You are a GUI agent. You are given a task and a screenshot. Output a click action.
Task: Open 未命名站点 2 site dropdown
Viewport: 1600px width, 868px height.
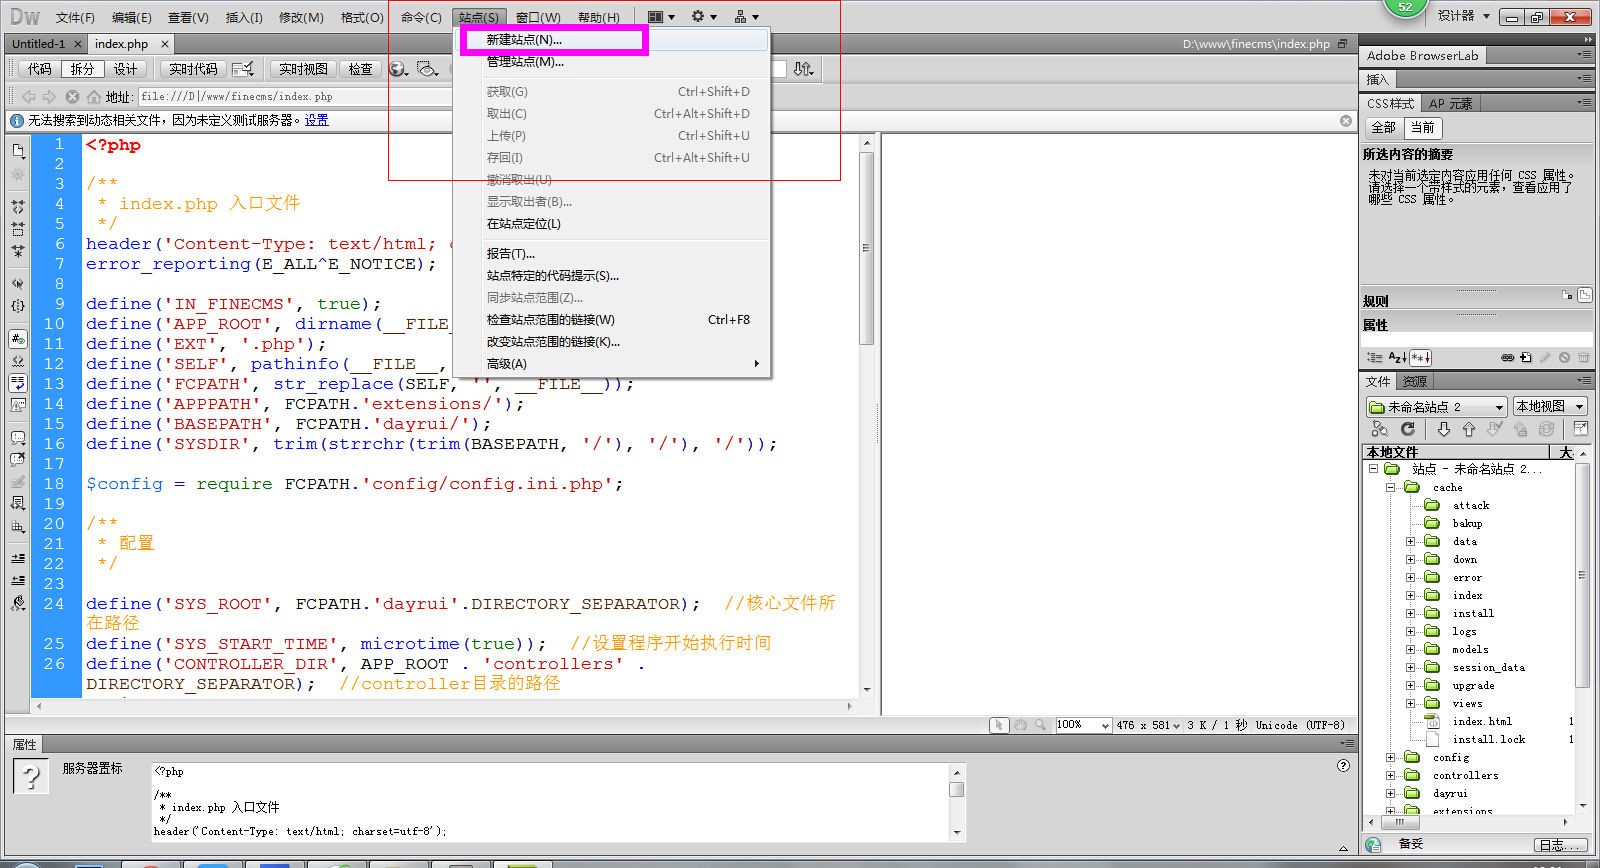click(1436, 406)
